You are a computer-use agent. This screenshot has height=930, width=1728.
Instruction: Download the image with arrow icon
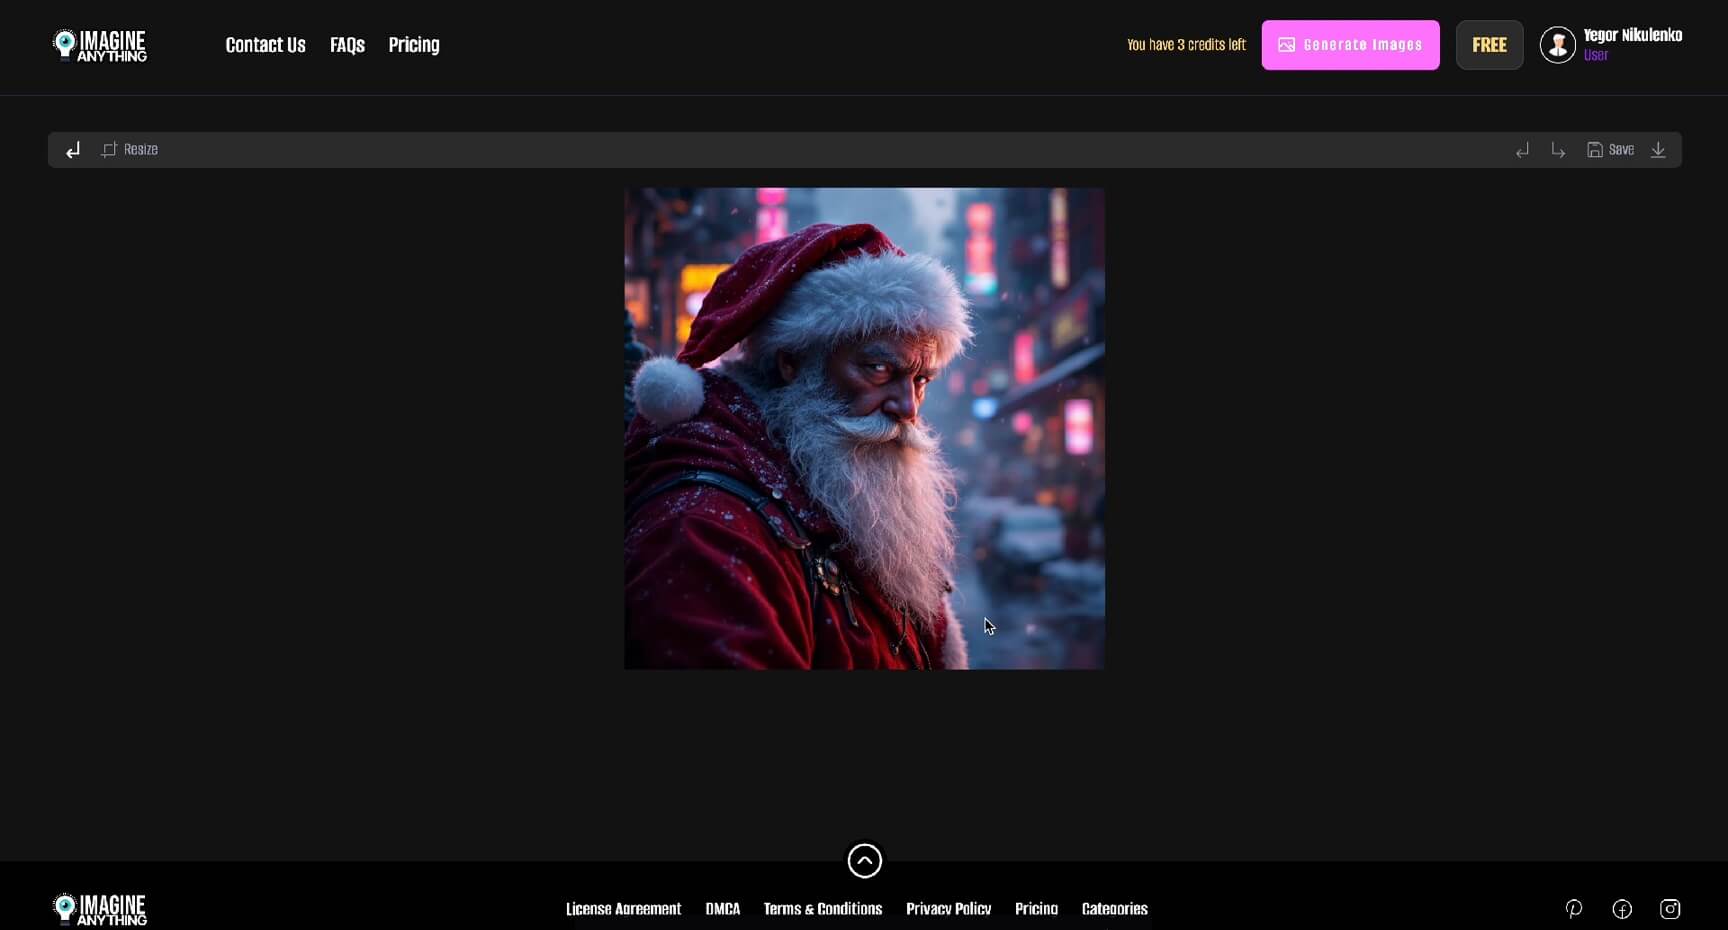pos(1658,150)
